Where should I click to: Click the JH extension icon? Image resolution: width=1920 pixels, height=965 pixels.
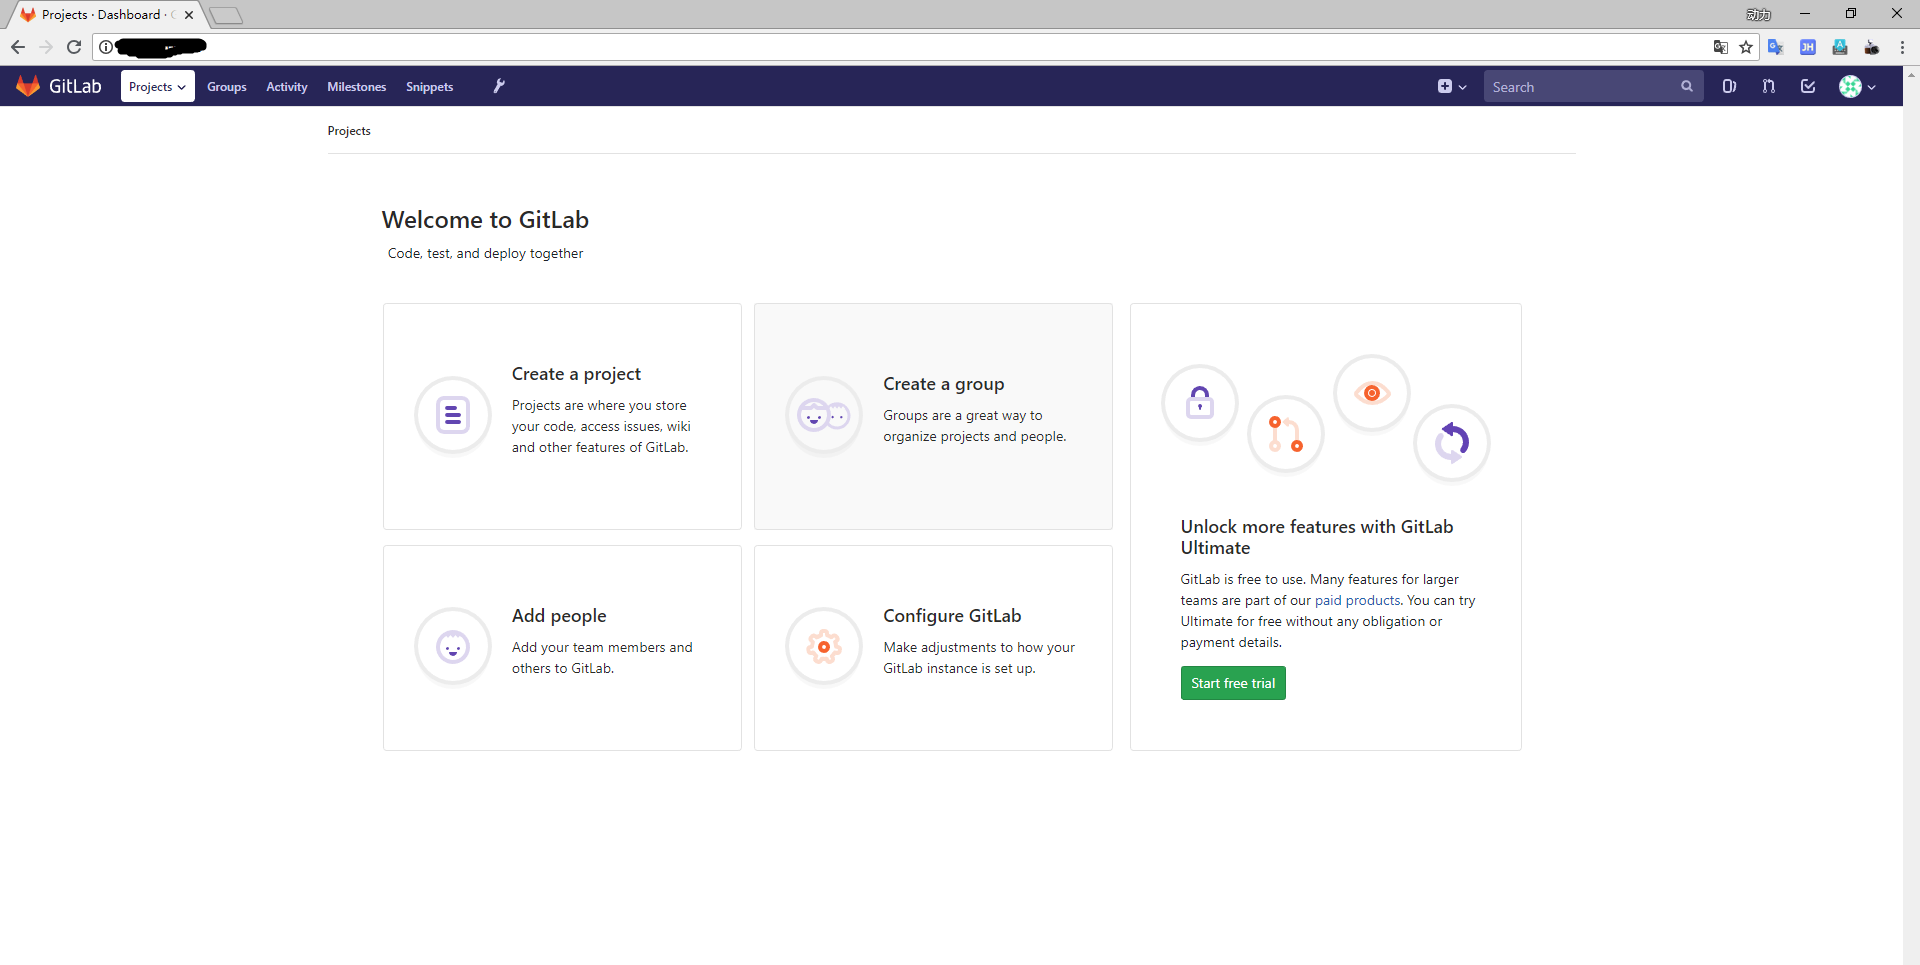(1808, 47)
